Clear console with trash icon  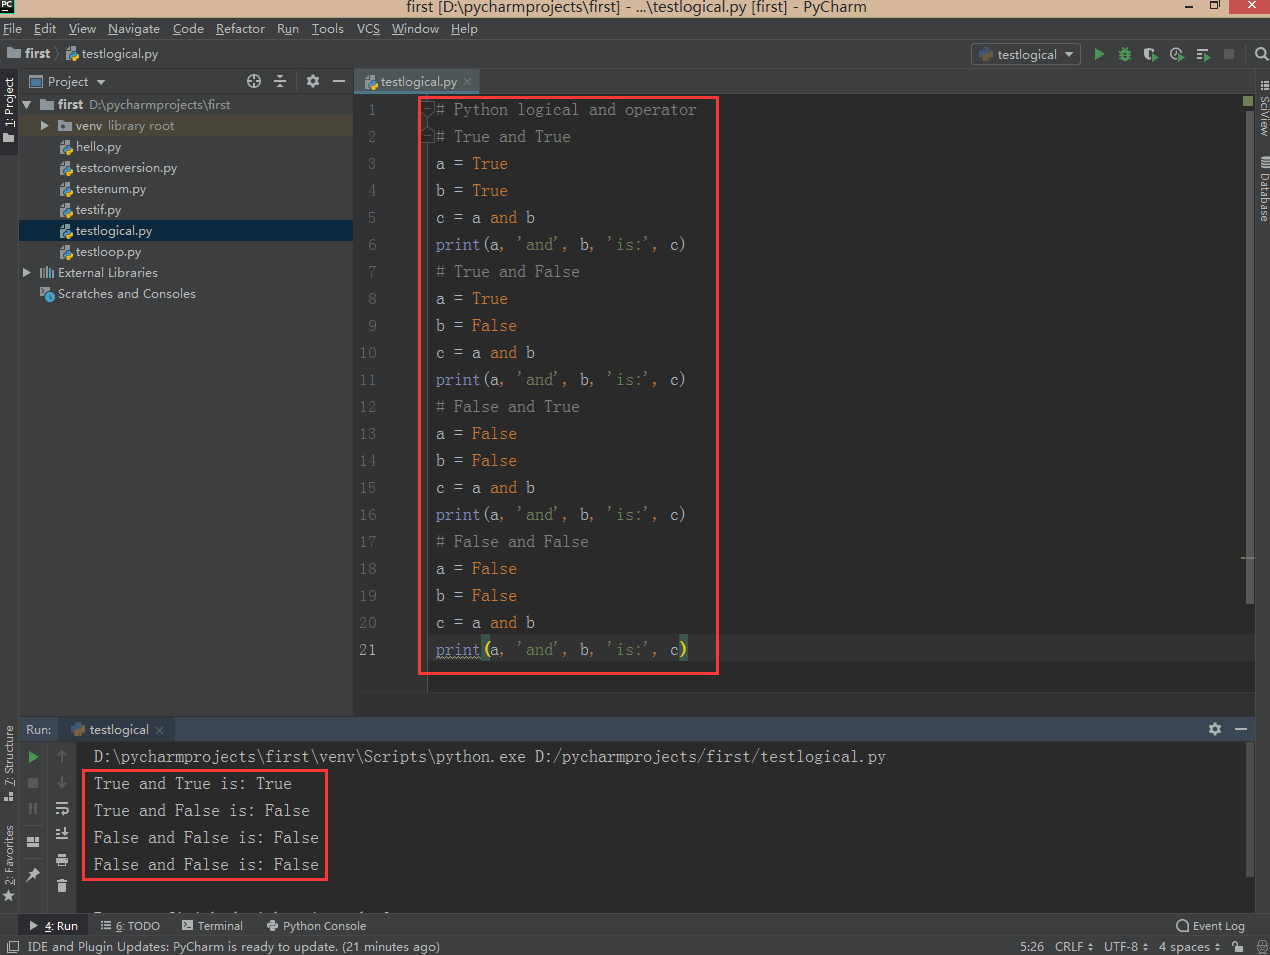(x=62, y=885)
